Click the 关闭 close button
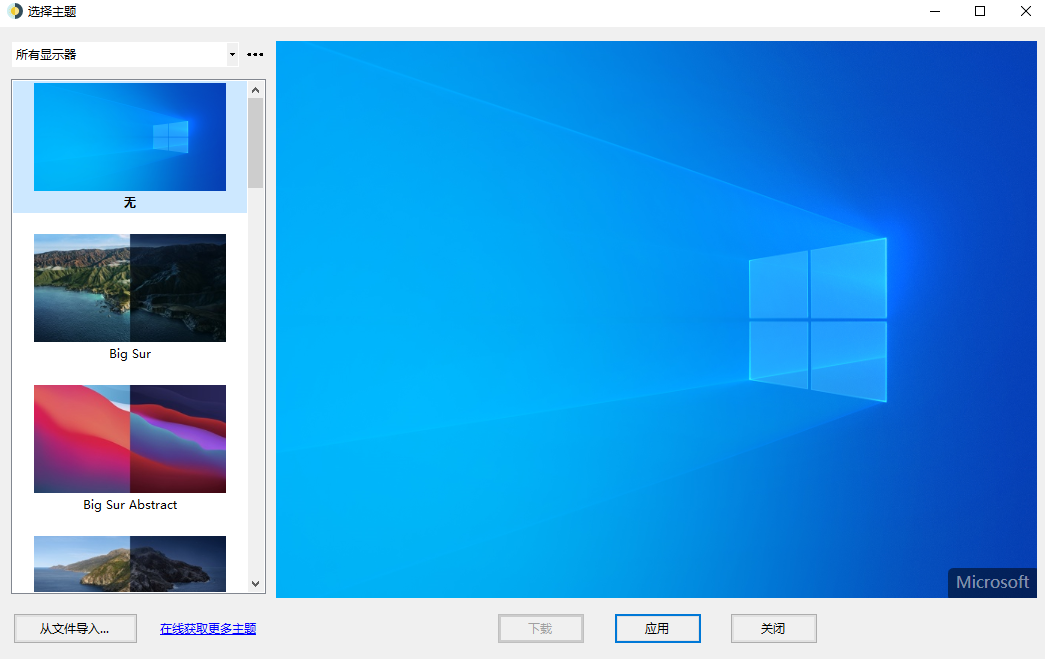 coord(773,628)
